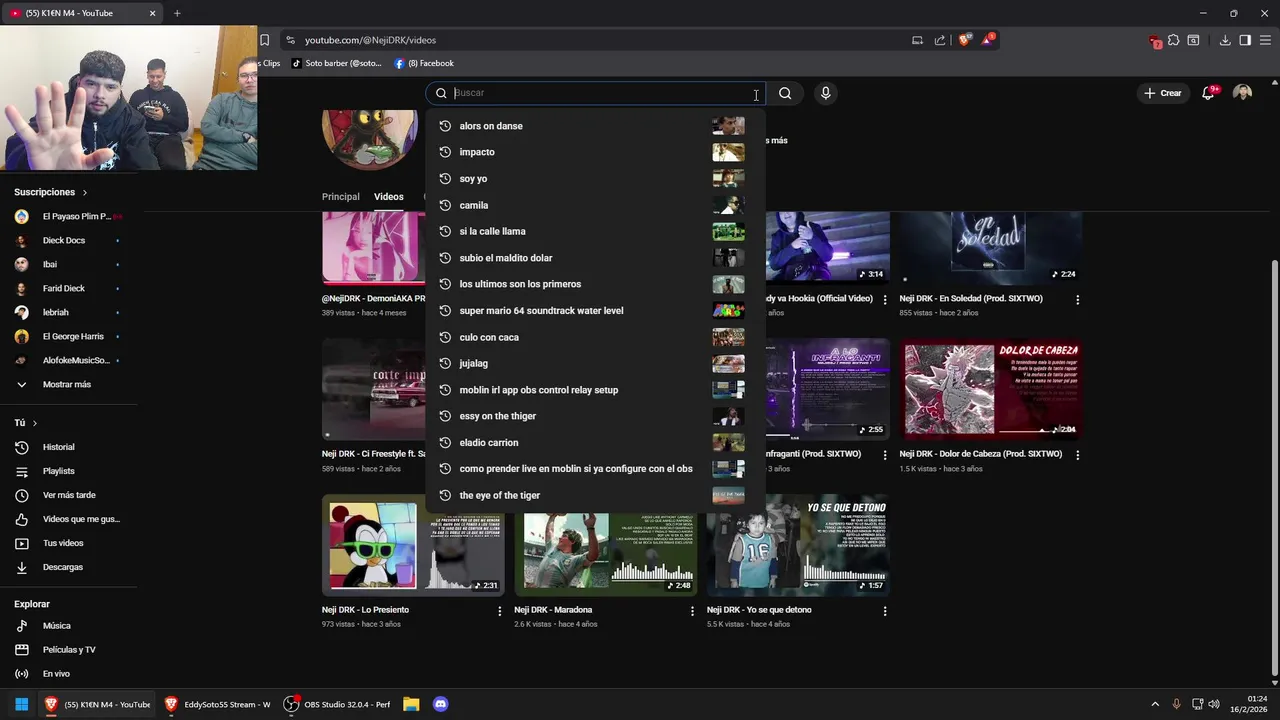Click the bookmark icon beside address bar
Viewport: 1280px width, 720px height.
[264, 40]
